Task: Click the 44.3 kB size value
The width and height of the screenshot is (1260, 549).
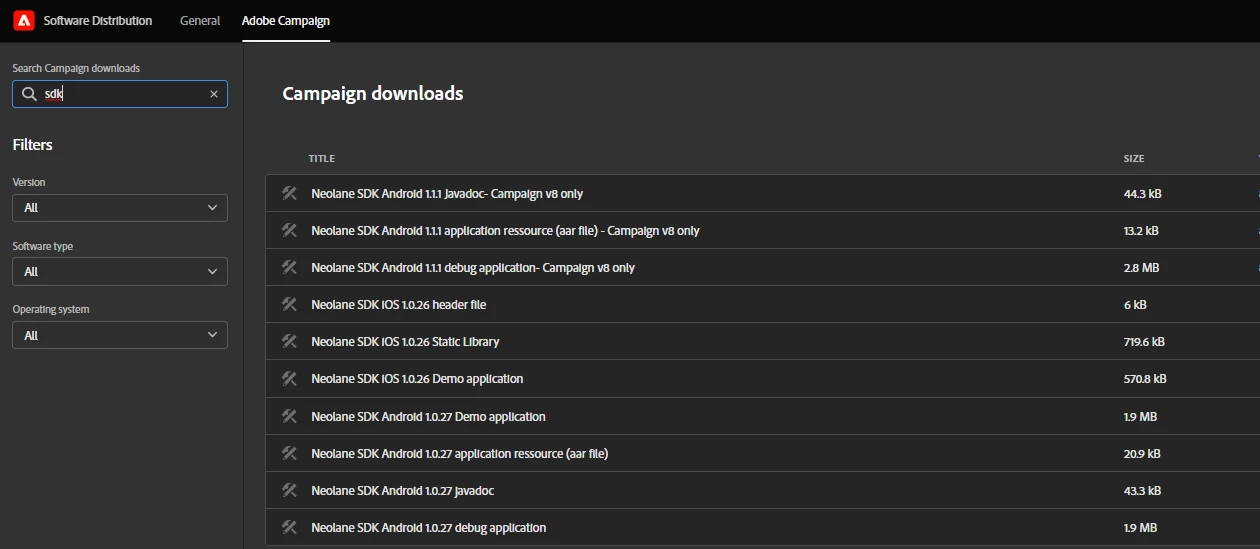Action: pos(1143,193)
